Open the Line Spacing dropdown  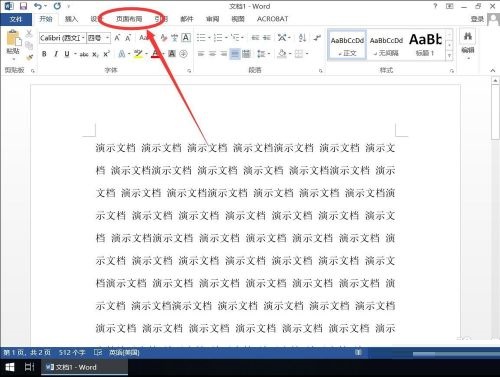tap(263, 54)
